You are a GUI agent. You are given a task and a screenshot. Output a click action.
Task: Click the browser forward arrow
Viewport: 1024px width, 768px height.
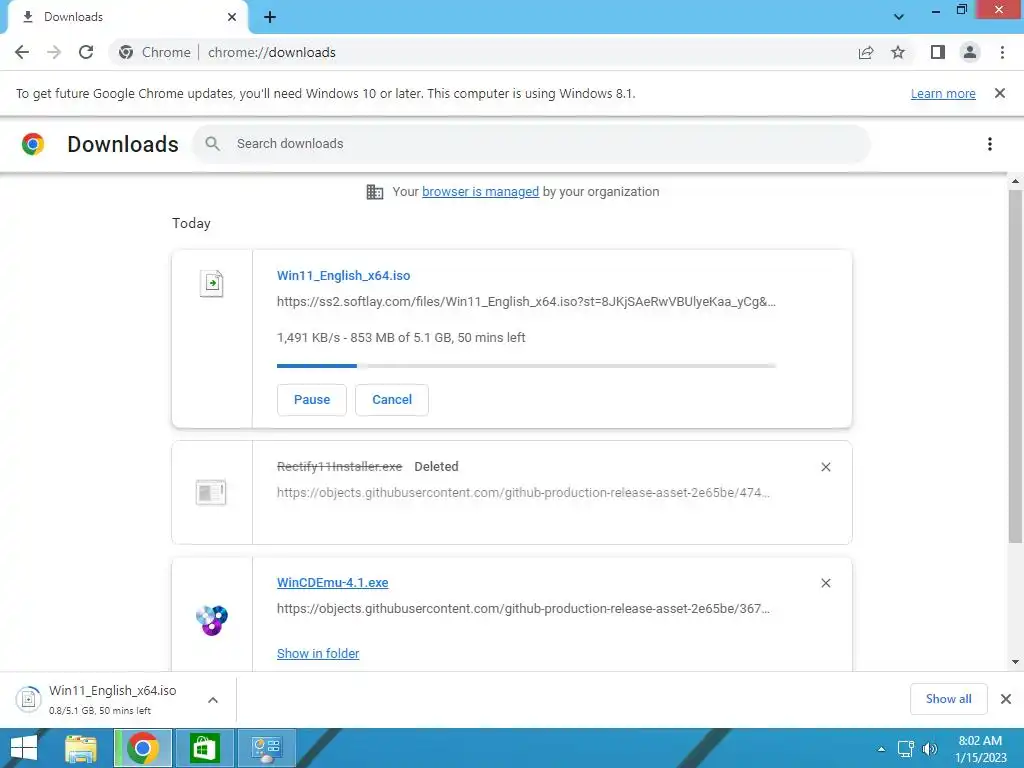(x=54, y=52)
